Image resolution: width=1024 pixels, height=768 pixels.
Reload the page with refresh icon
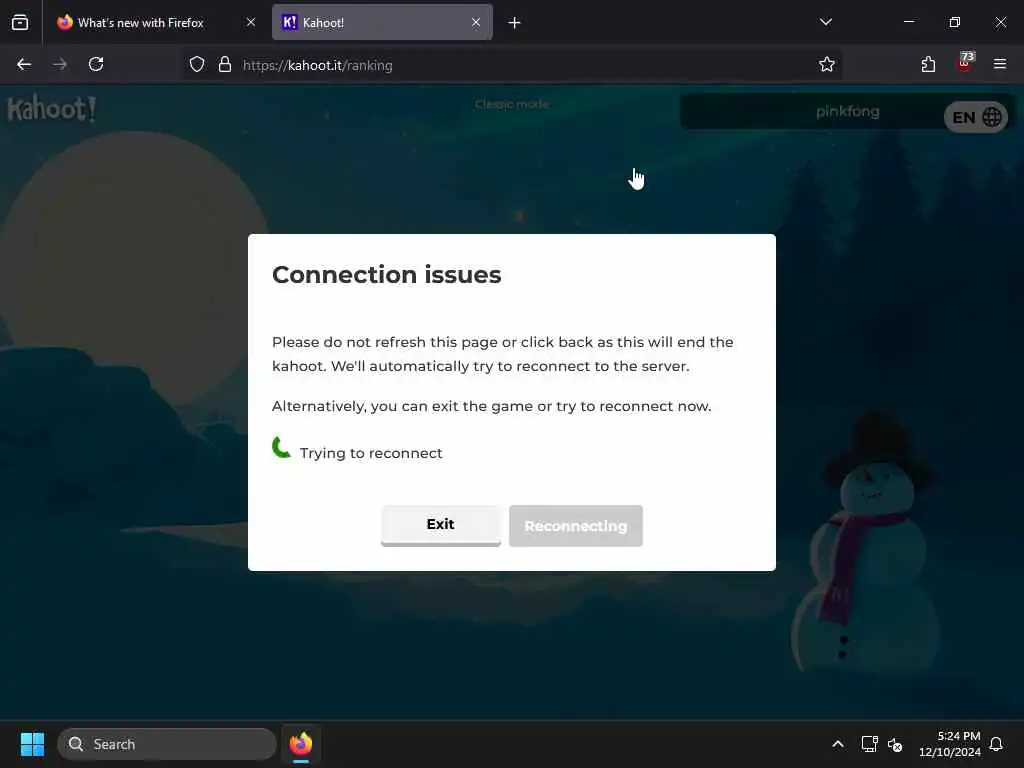point(96,65)
